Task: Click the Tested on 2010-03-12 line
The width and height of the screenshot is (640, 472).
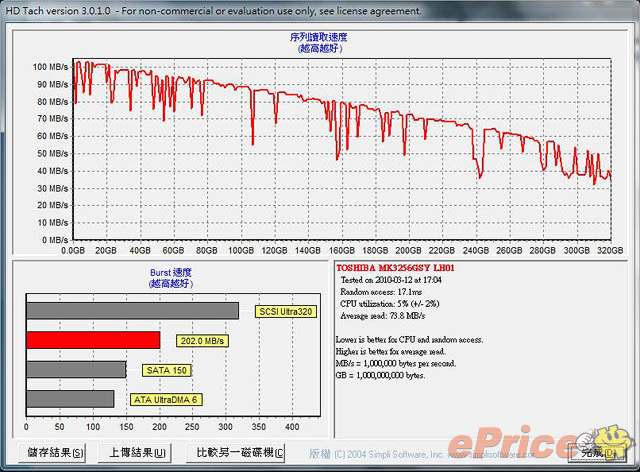Action: point(391,280)
